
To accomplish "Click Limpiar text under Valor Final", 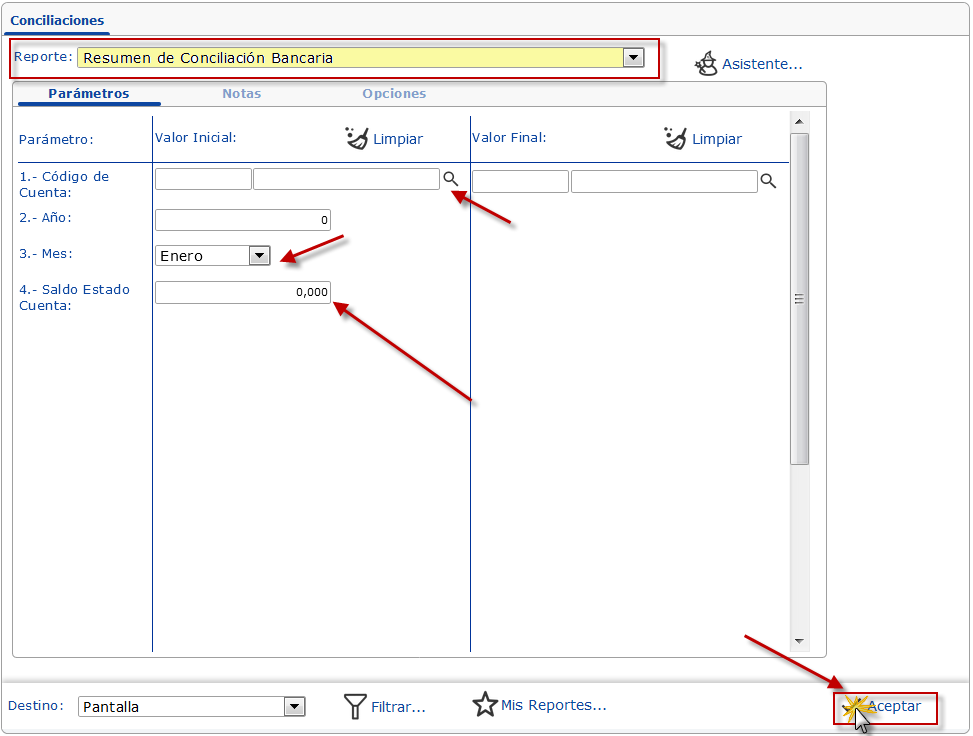I will [717, 139].
